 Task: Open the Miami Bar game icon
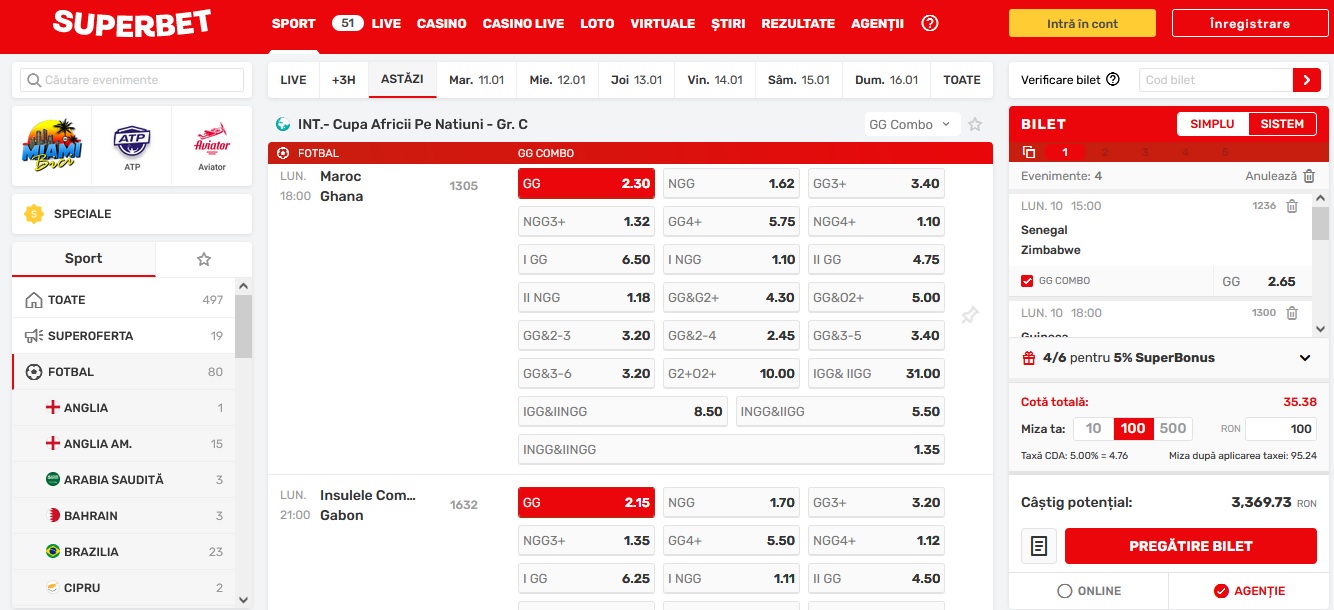click(52, 146)
